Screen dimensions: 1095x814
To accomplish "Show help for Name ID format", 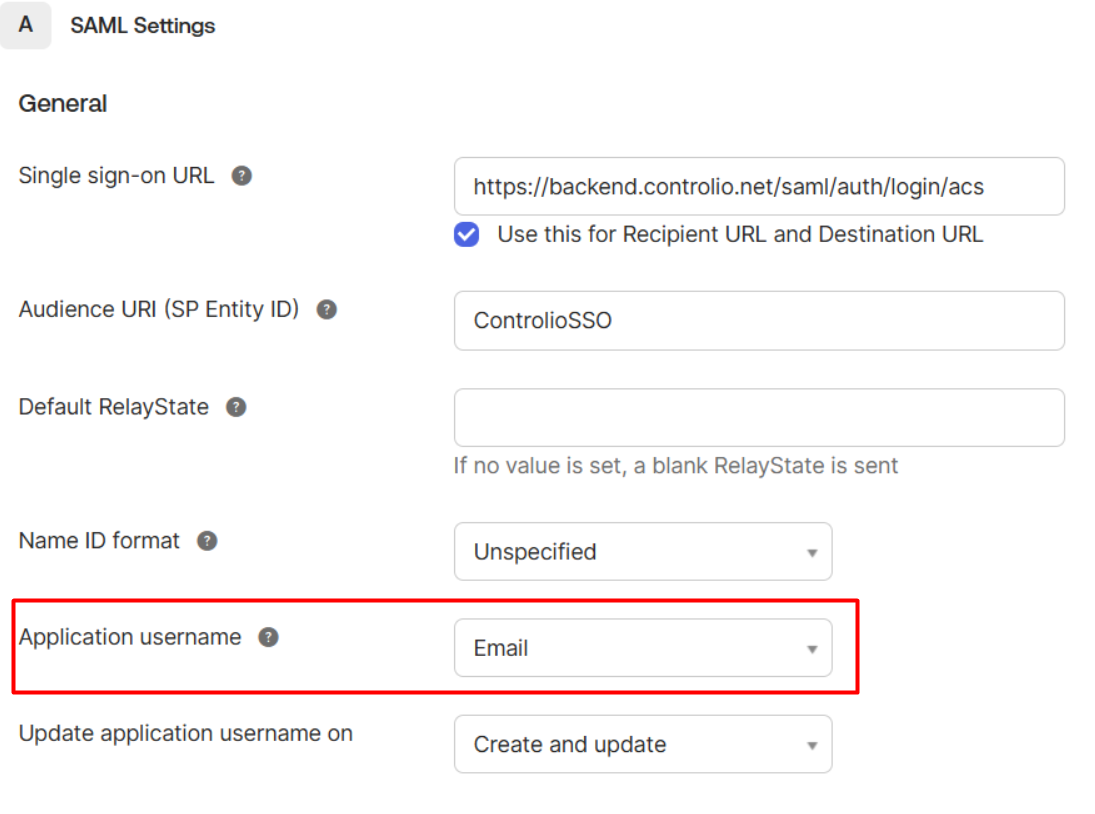I will [207, 541].
